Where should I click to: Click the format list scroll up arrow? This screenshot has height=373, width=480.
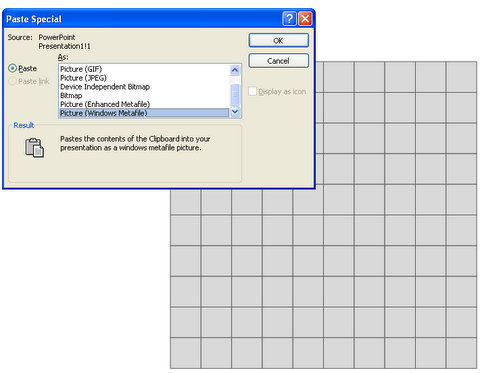[x=235, y=70]
